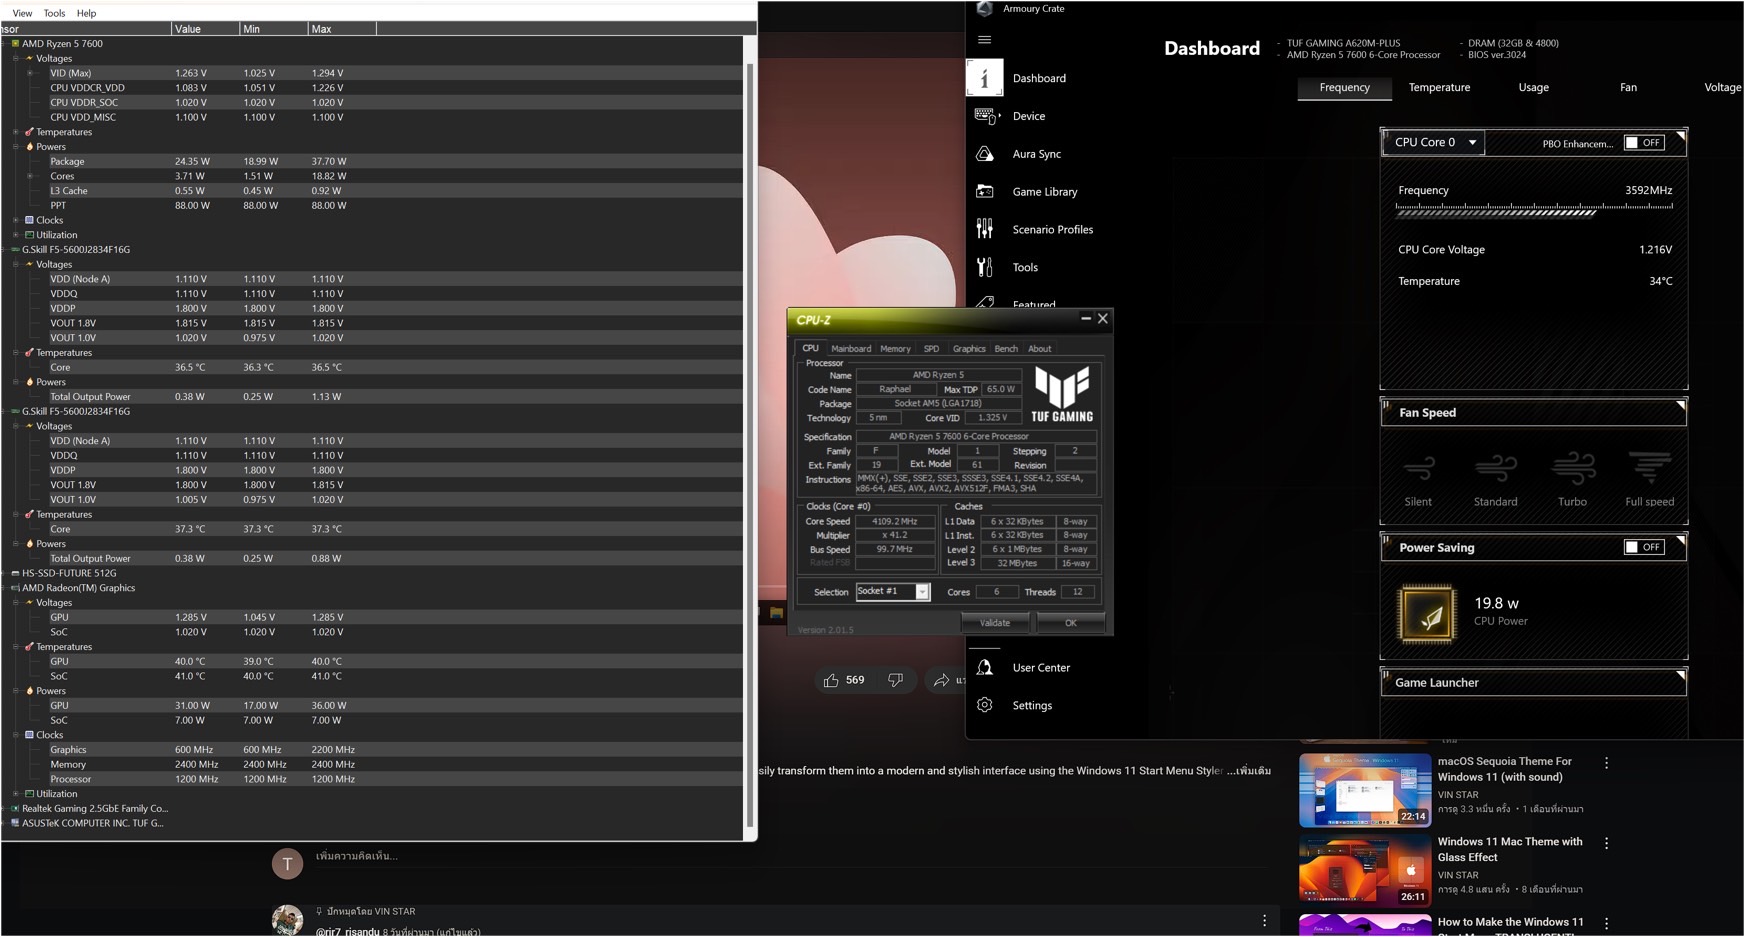Image resolution: width=1745 pixels, height=937 pixels.
Task: Open the macOS Sequoia Theme video thumbnail
Action: [1365, 790]
